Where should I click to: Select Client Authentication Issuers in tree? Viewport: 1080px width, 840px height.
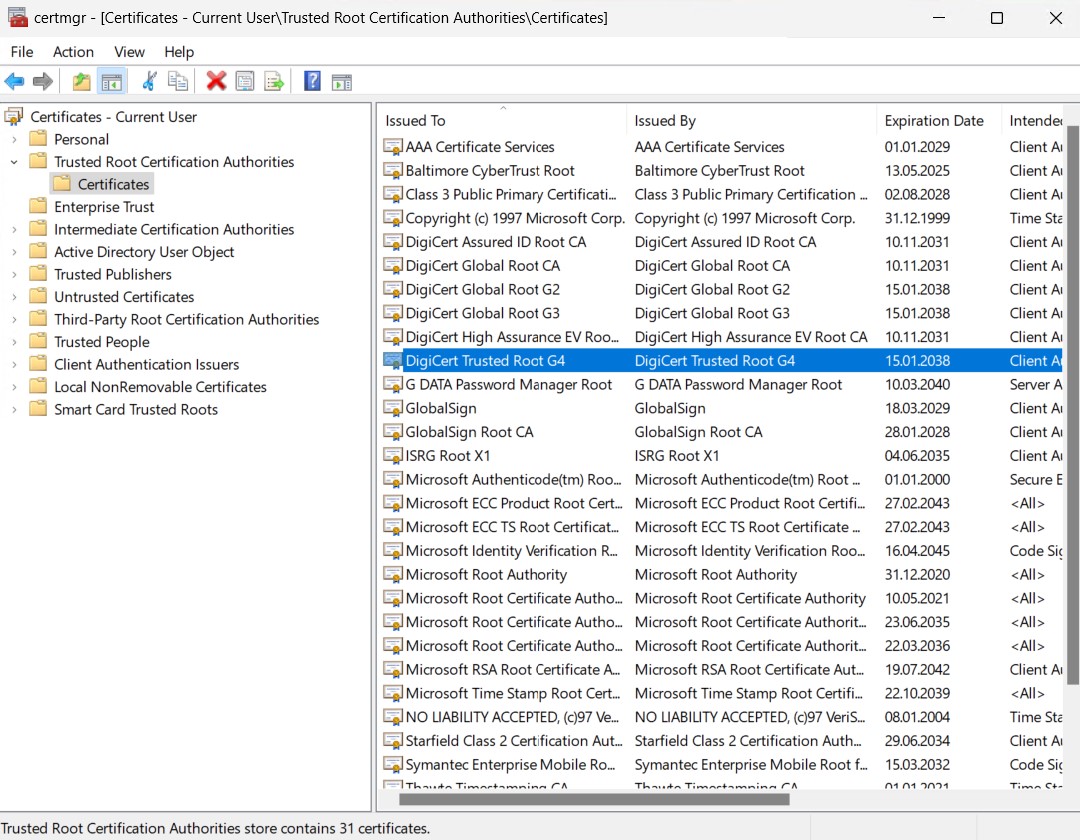point(147,364)
